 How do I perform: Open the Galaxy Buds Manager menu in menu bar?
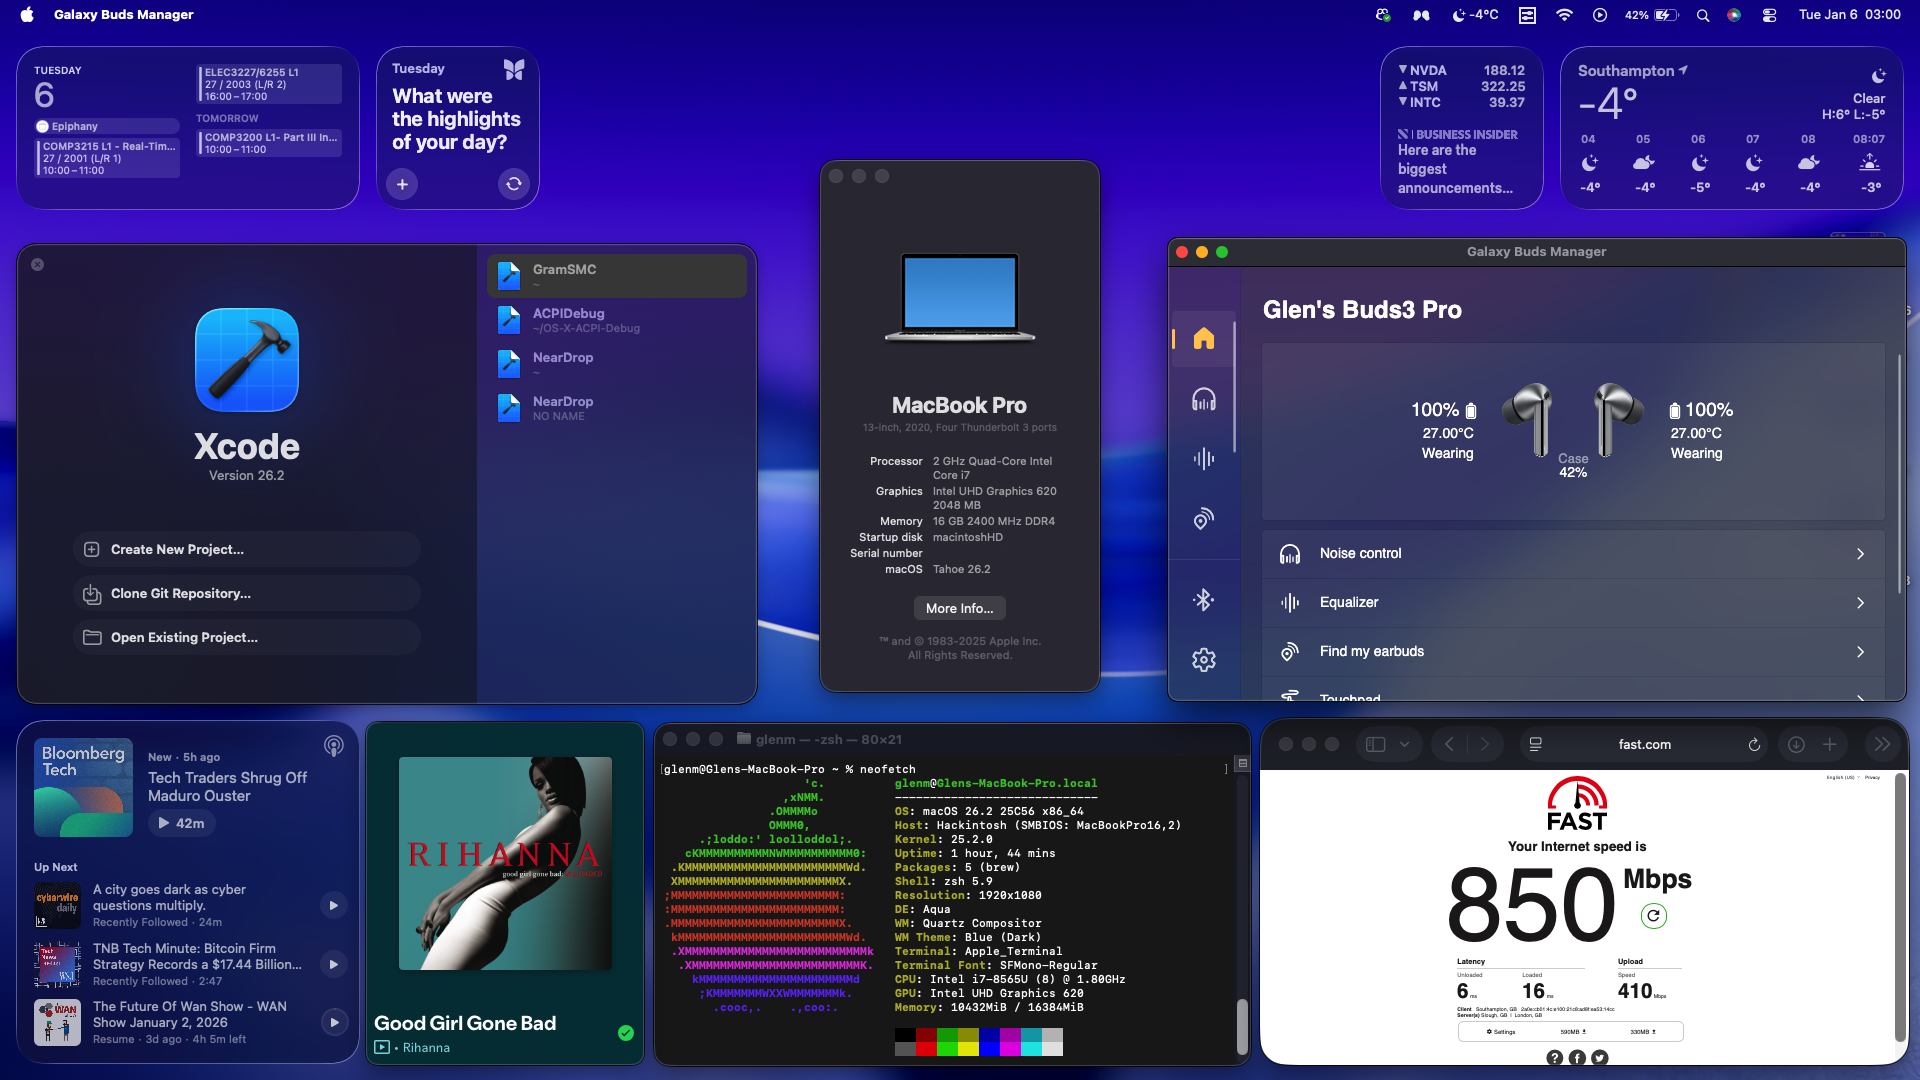pyautogui.click(x=124, y=15)
